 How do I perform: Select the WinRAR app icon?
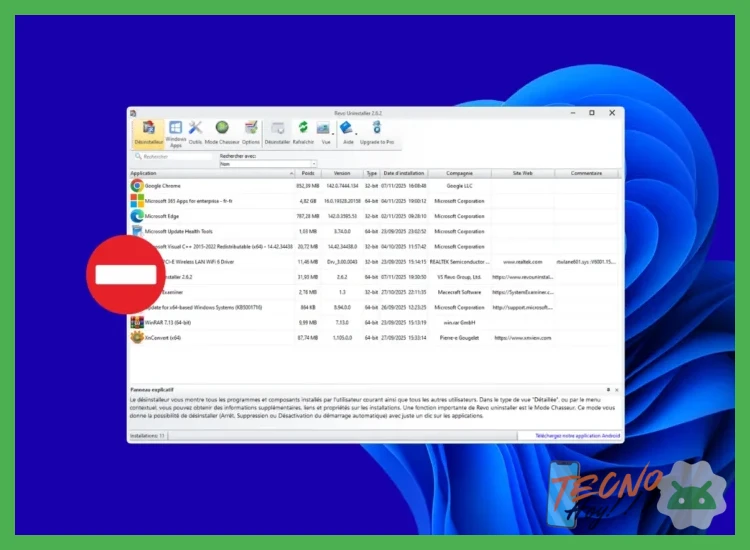pos(137,322)
